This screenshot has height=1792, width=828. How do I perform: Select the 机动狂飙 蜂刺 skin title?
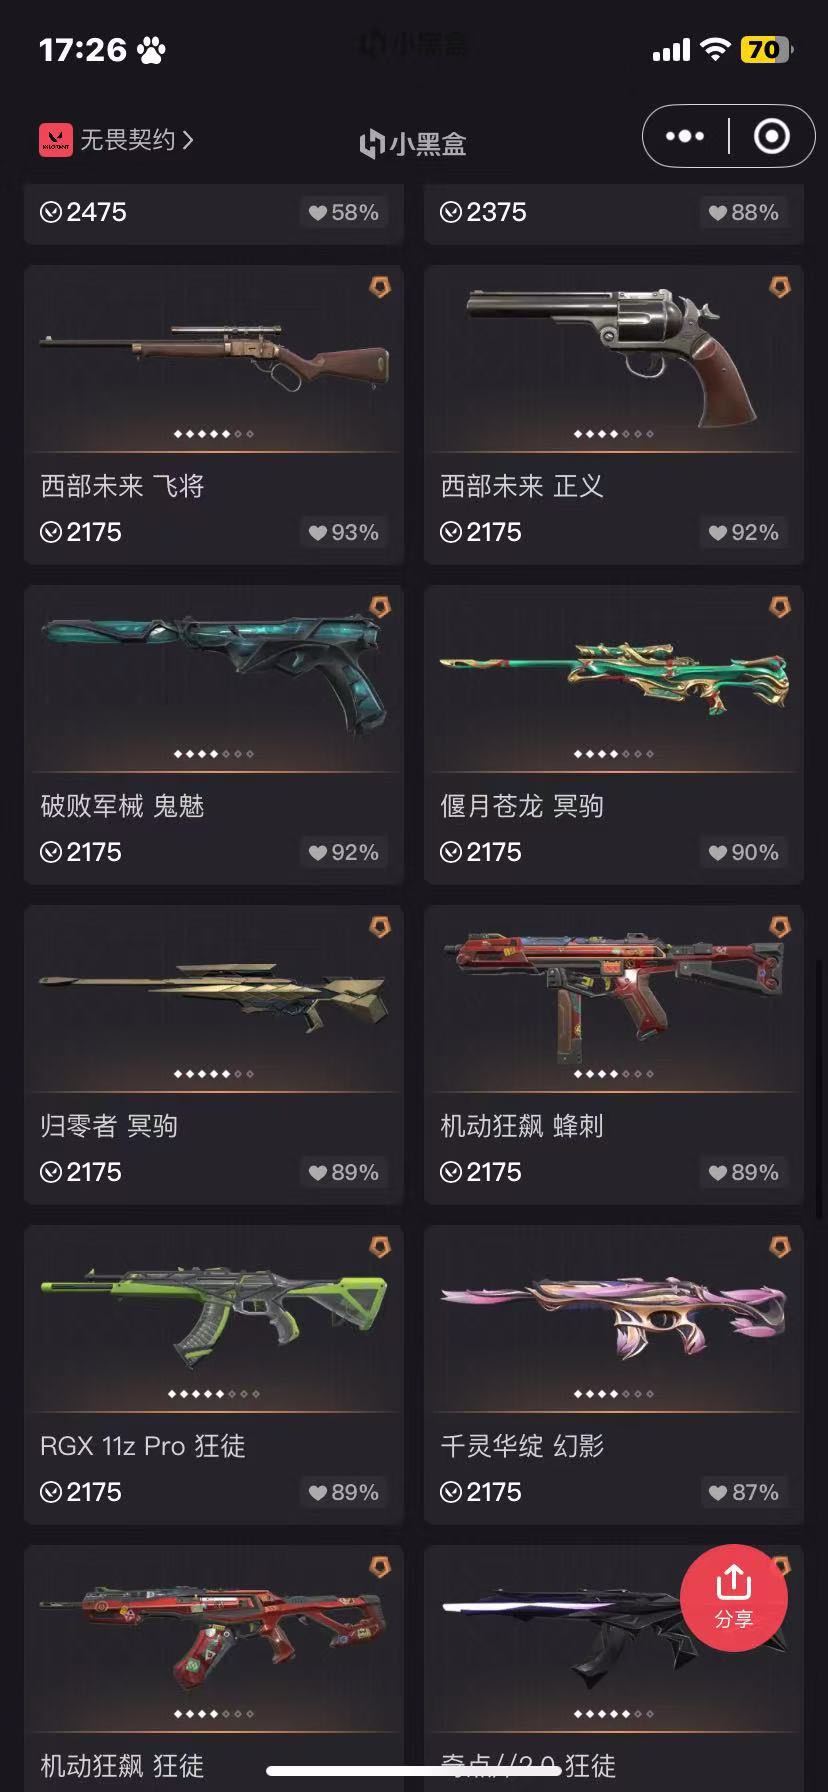click(522, 1126)
